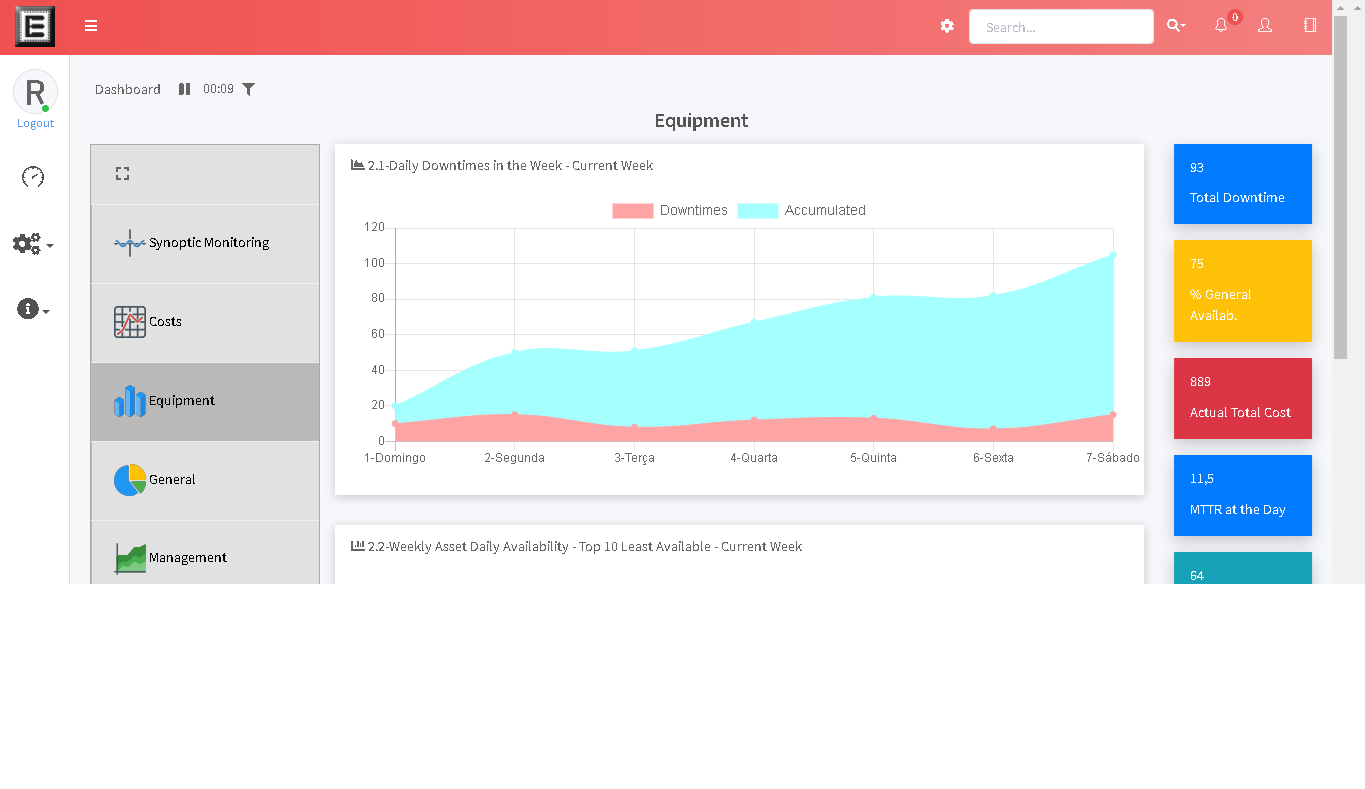Expand the menu panel to fullscreen

coord(122,172)
